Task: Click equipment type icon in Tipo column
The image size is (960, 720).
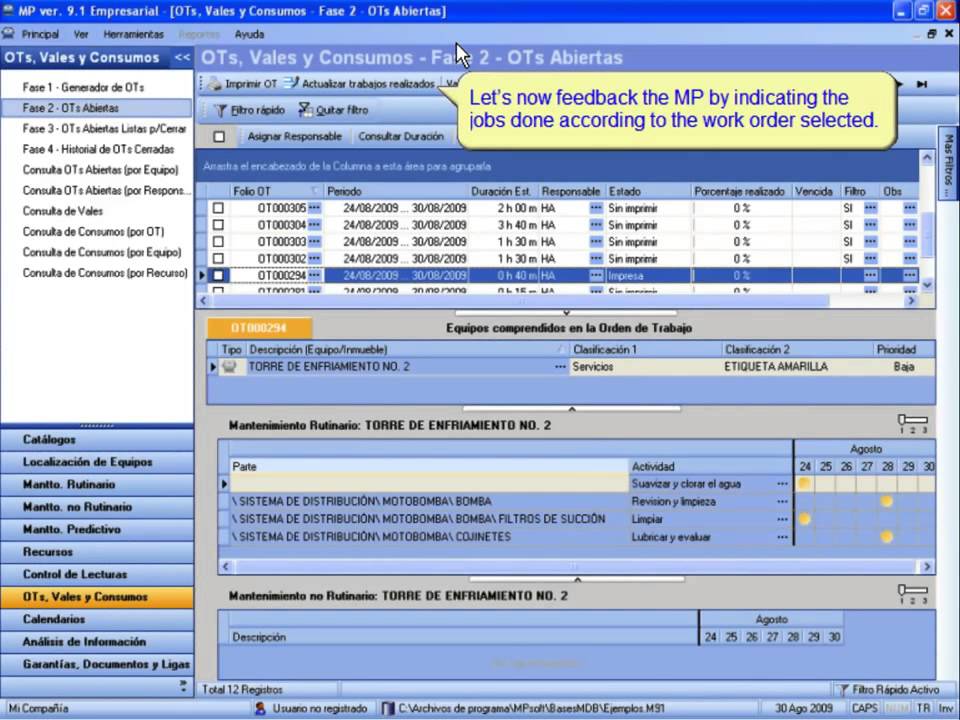Action: point(230,367)
